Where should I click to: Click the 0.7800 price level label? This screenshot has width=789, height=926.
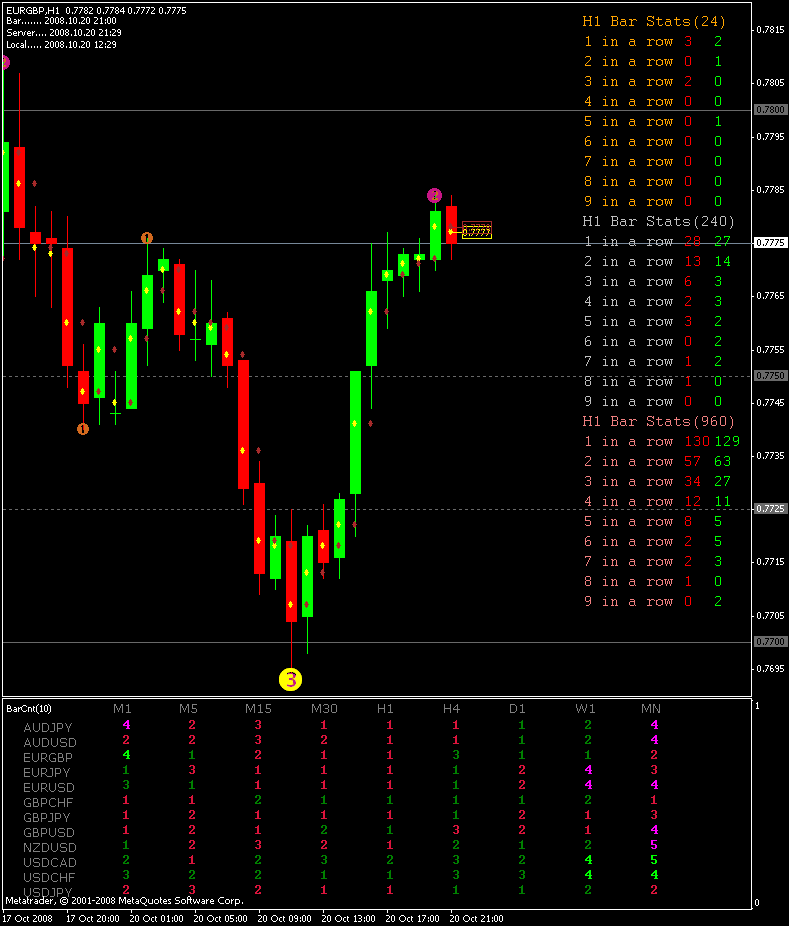[771, 110]
